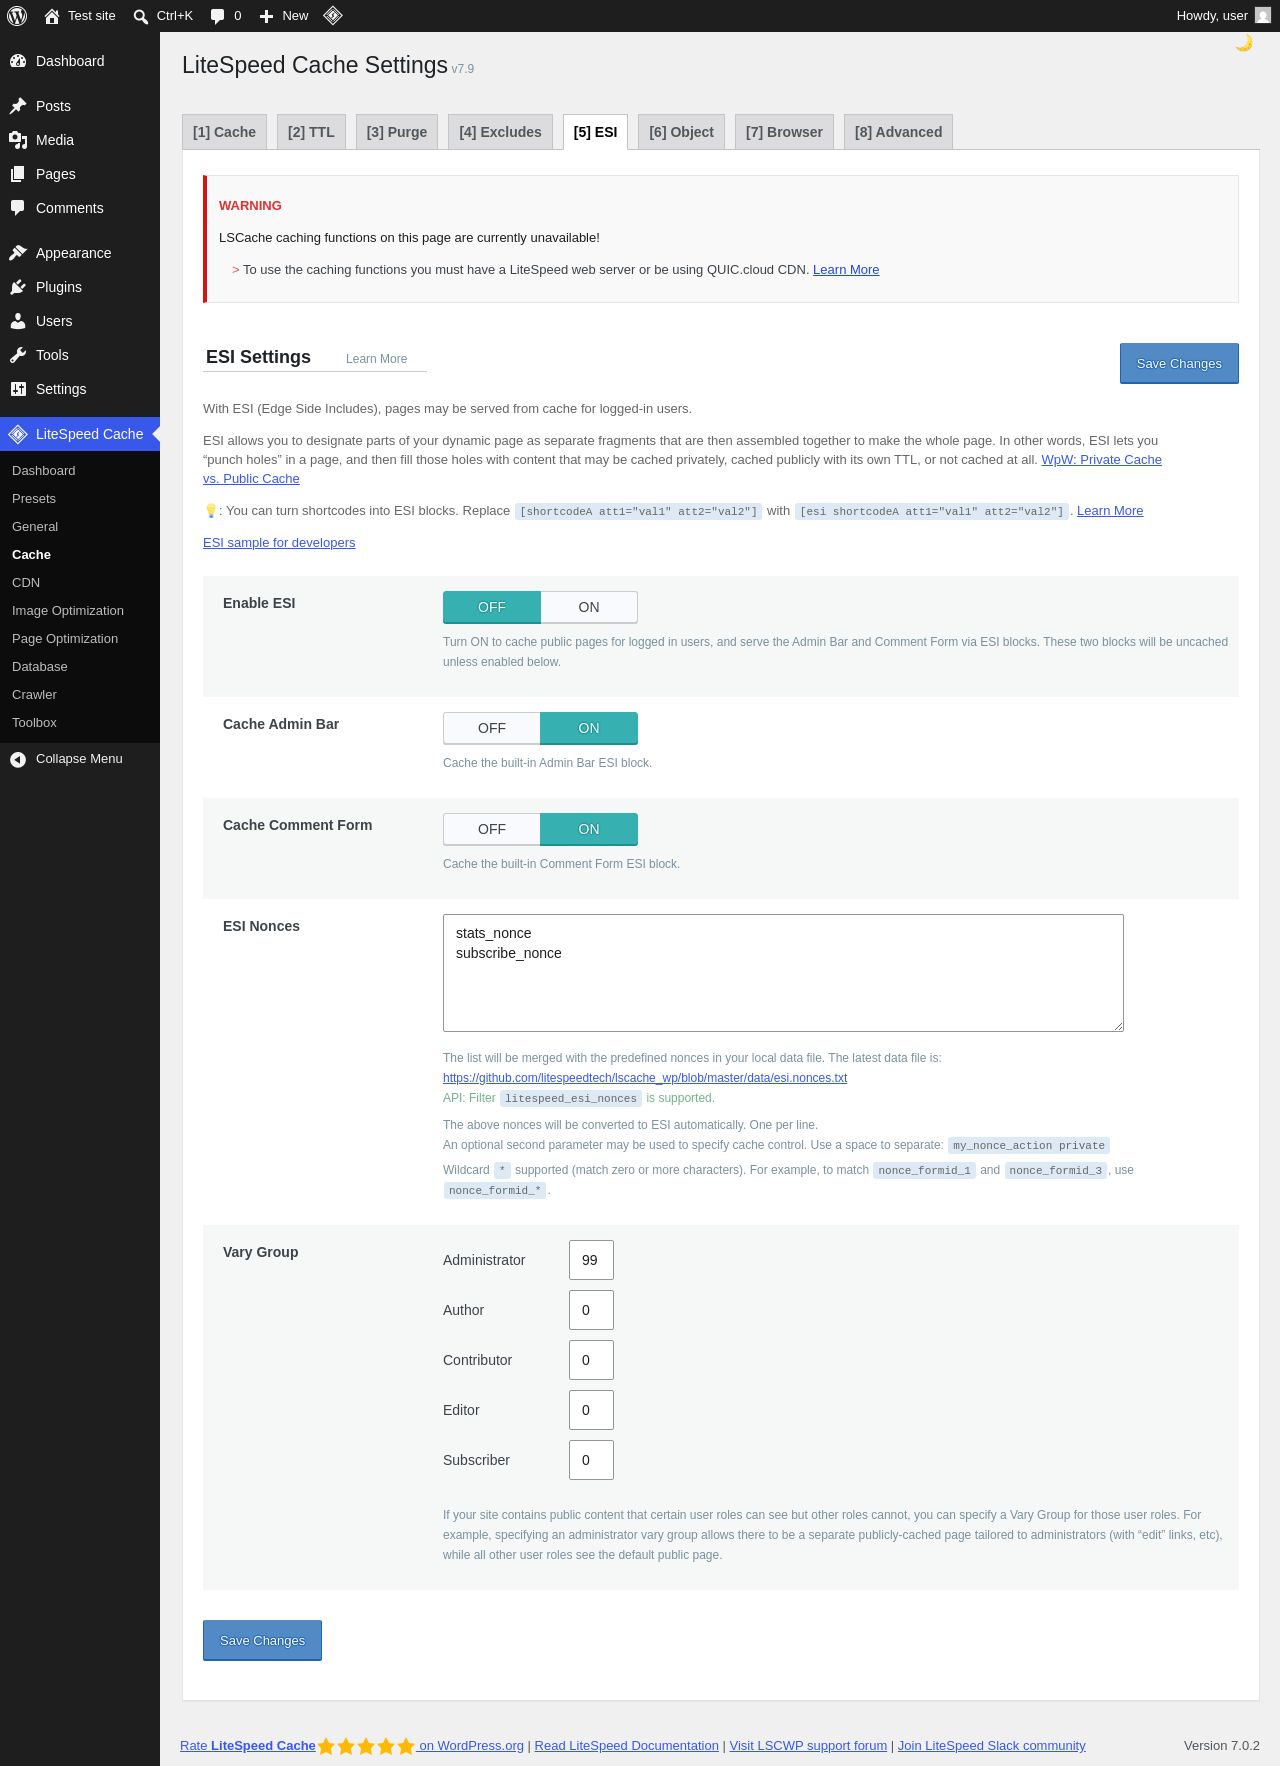This screenshot has height=1766, width=1280.
Task: Open Learn More link after shortcode example
Action: 1110,511
